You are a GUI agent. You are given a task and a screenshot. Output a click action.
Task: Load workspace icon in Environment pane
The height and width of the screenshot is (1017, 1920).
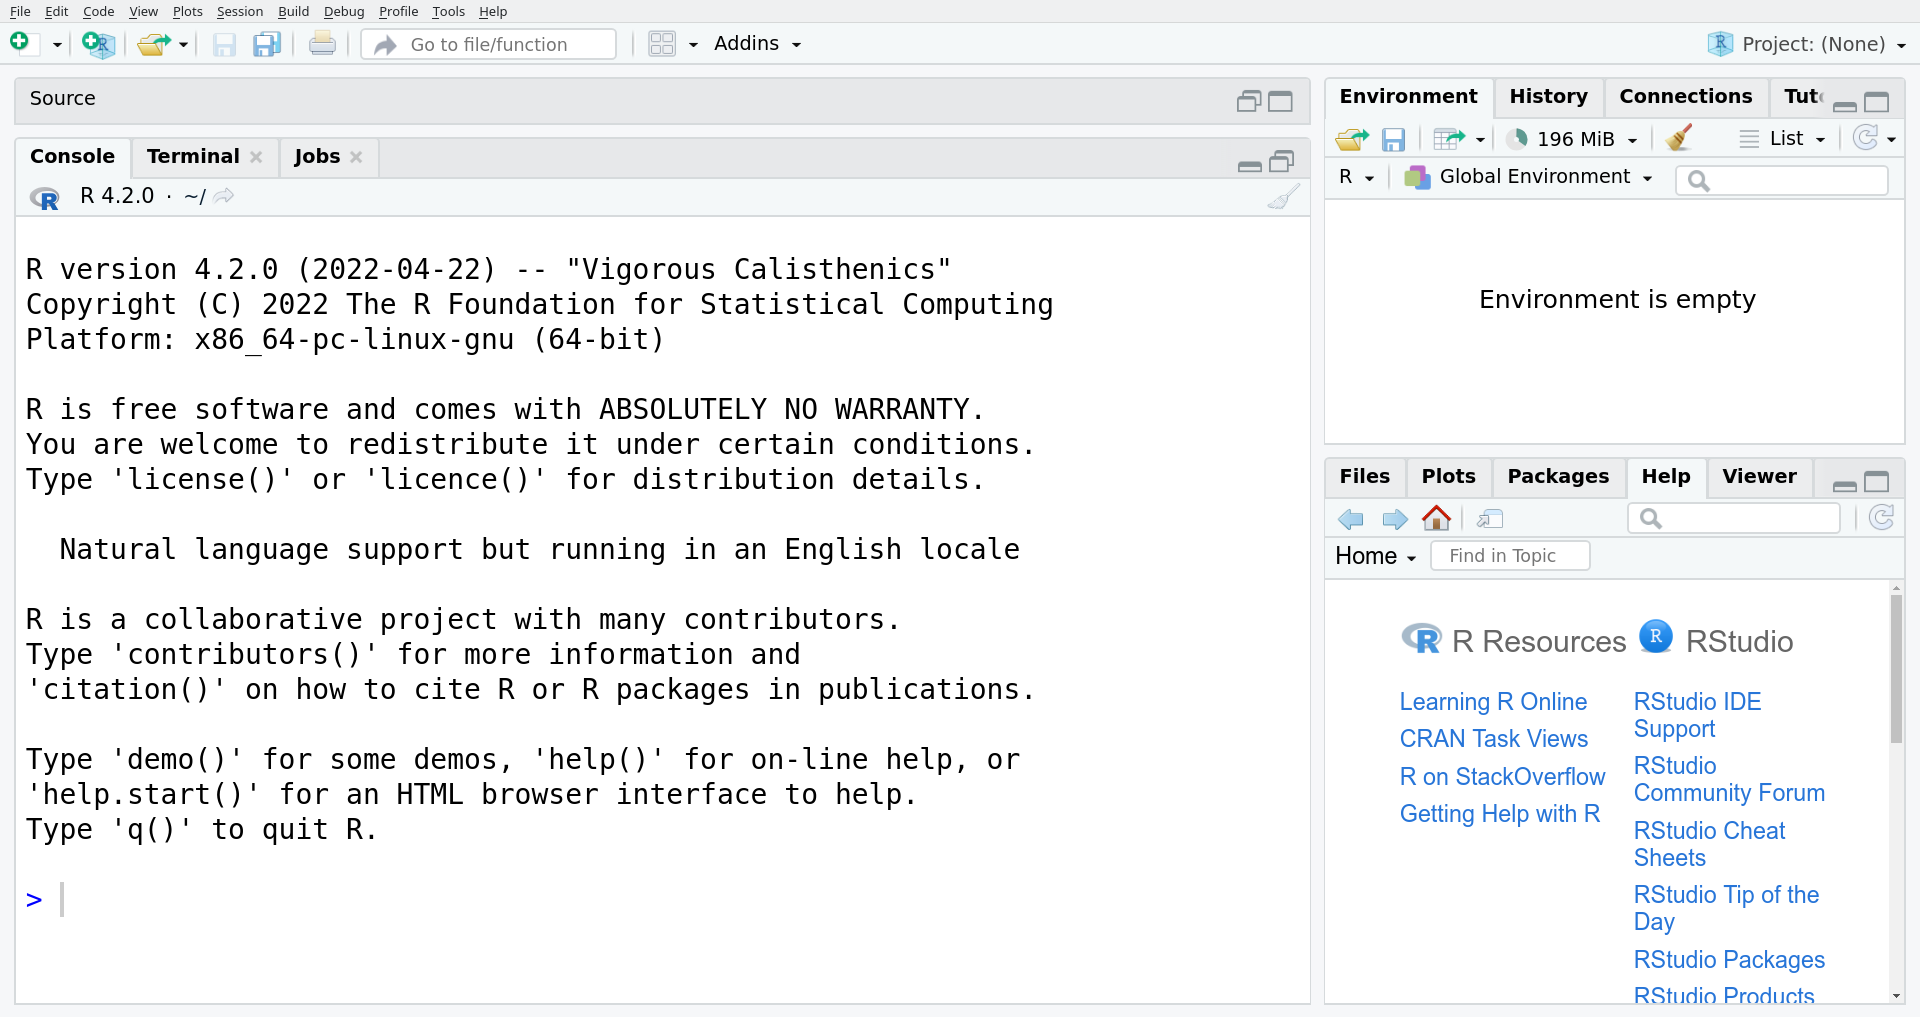point(1352,139)
